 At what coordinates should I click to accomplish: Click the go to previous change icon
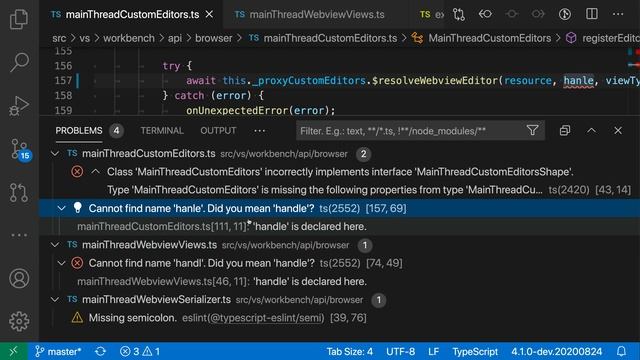click(x=512, y=14)
